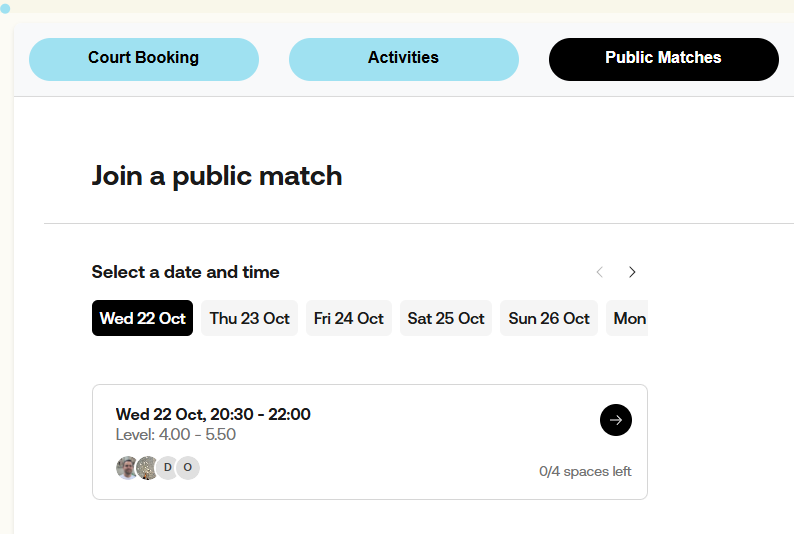Switch to the Court Booking tab

143,58
